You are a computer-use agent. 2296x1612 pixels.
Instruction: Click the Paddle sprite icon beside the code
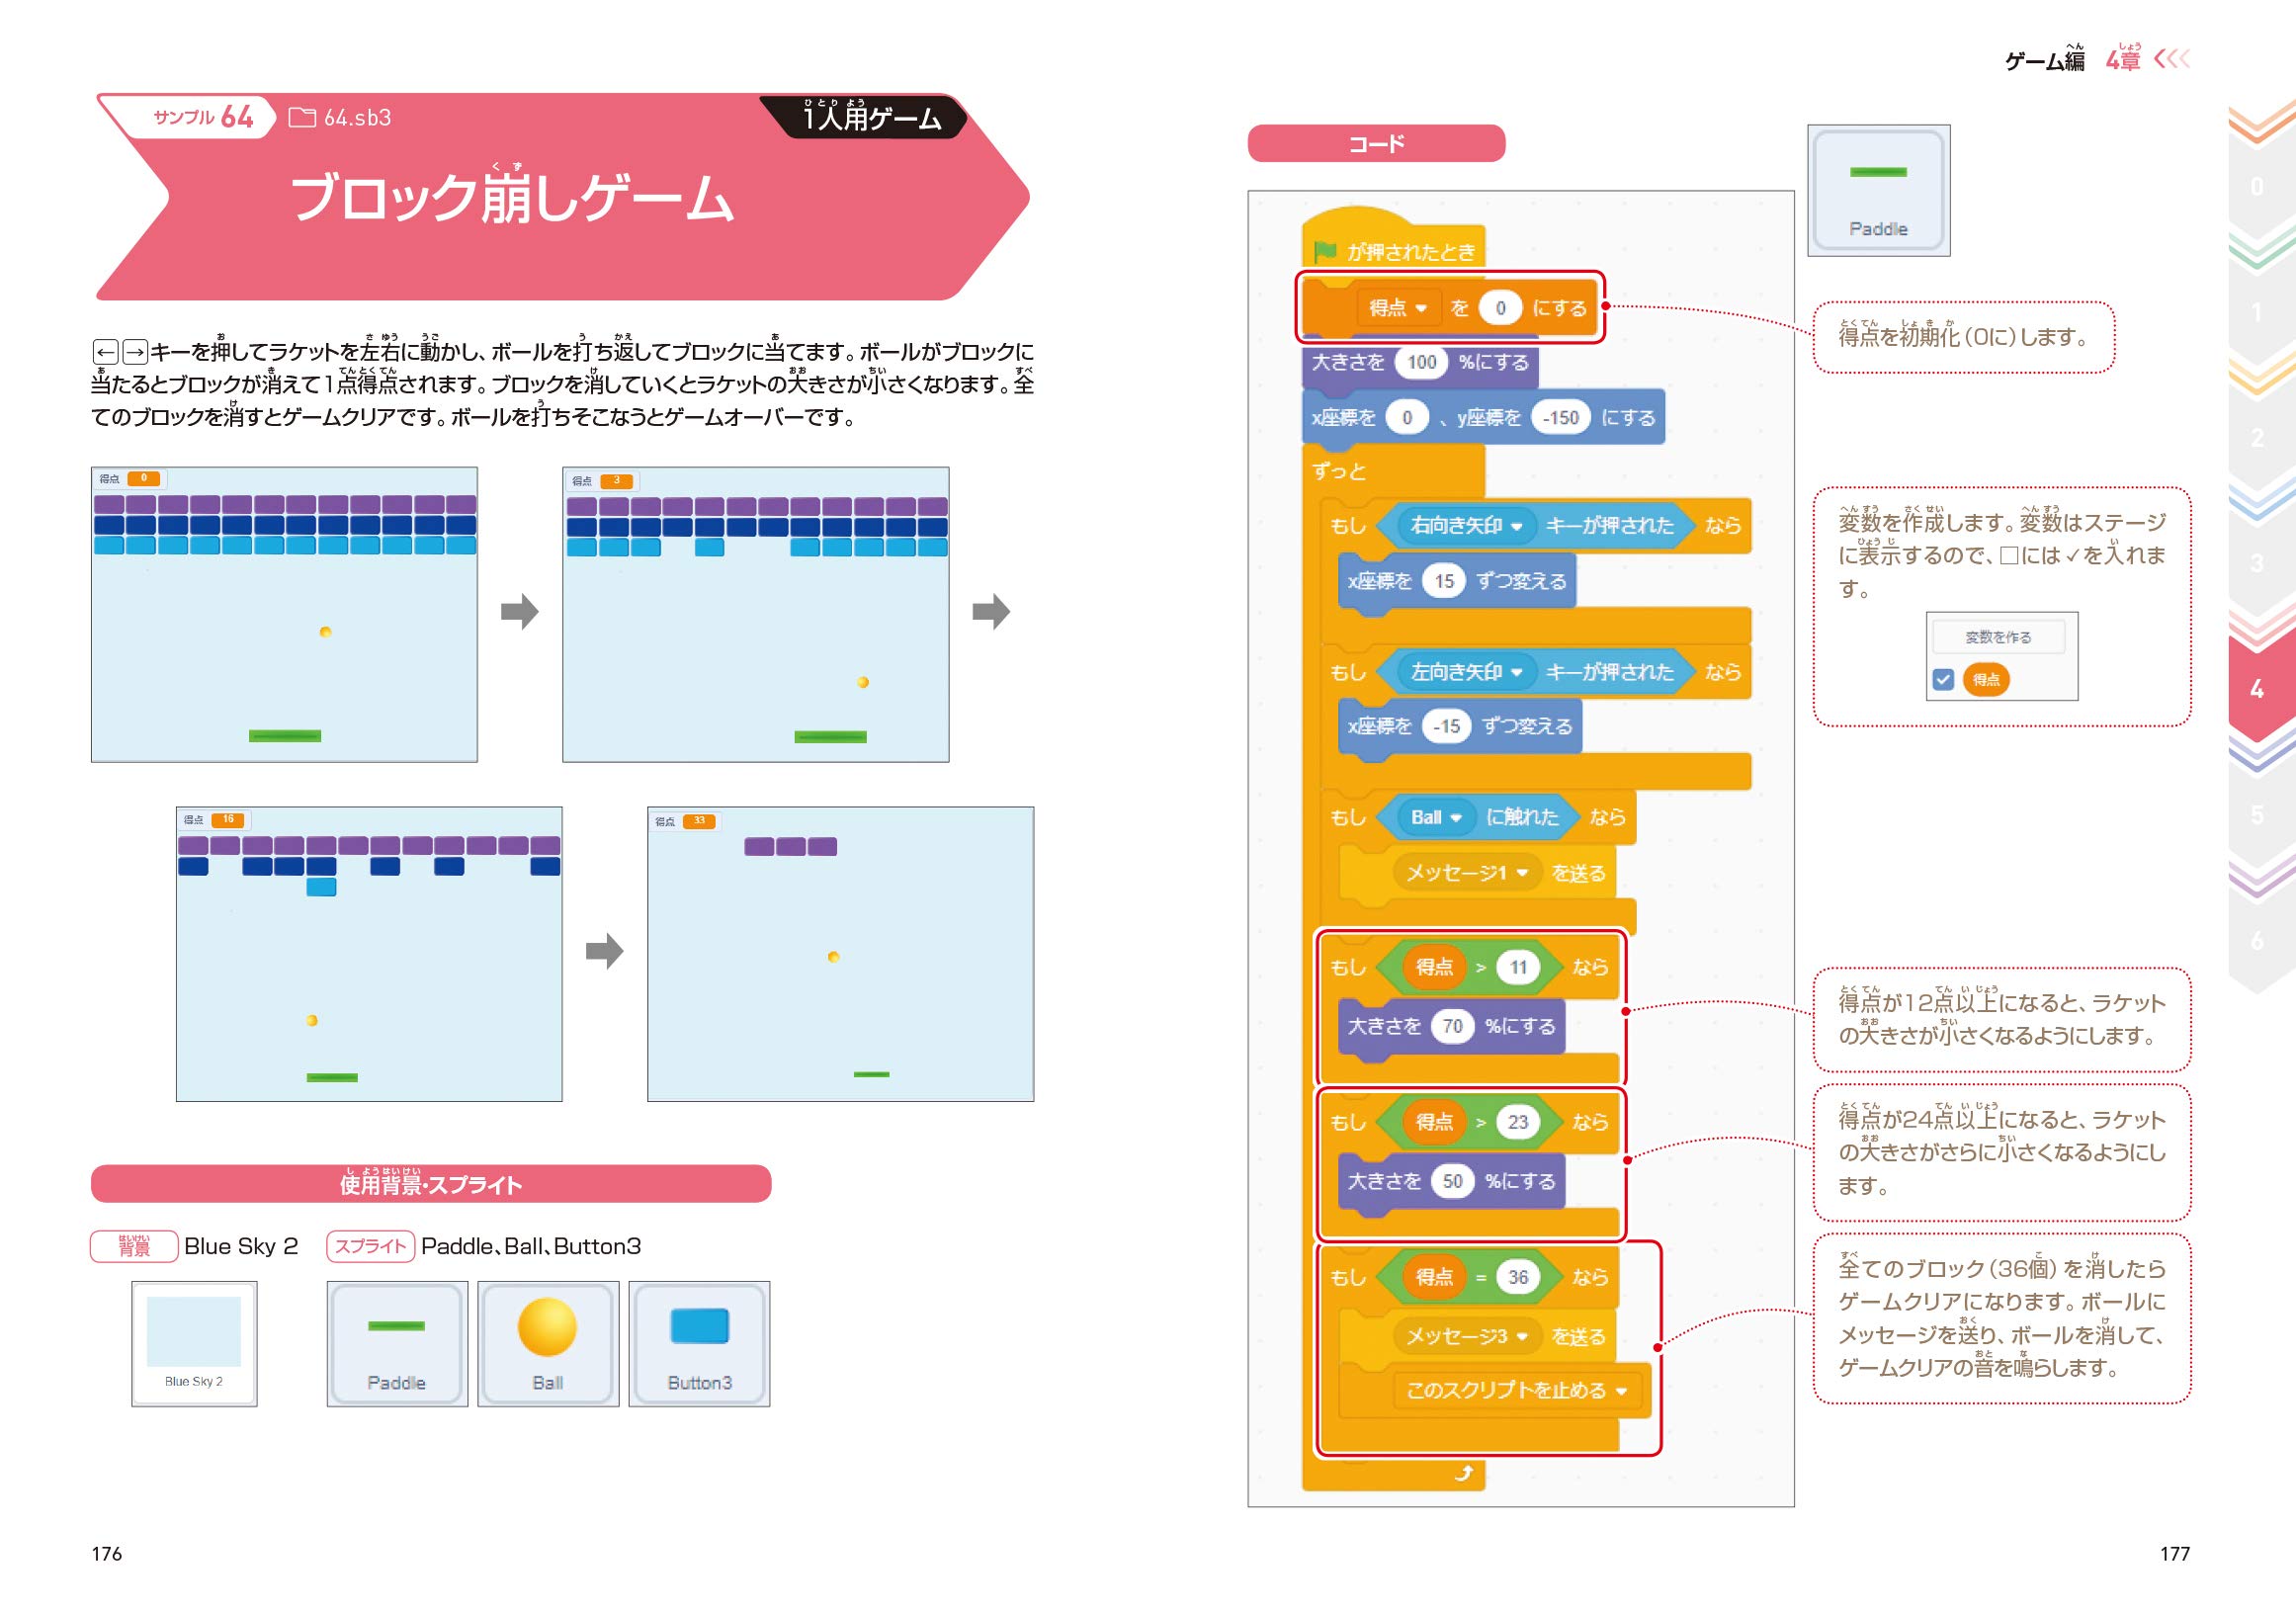tap(1878, 190)
